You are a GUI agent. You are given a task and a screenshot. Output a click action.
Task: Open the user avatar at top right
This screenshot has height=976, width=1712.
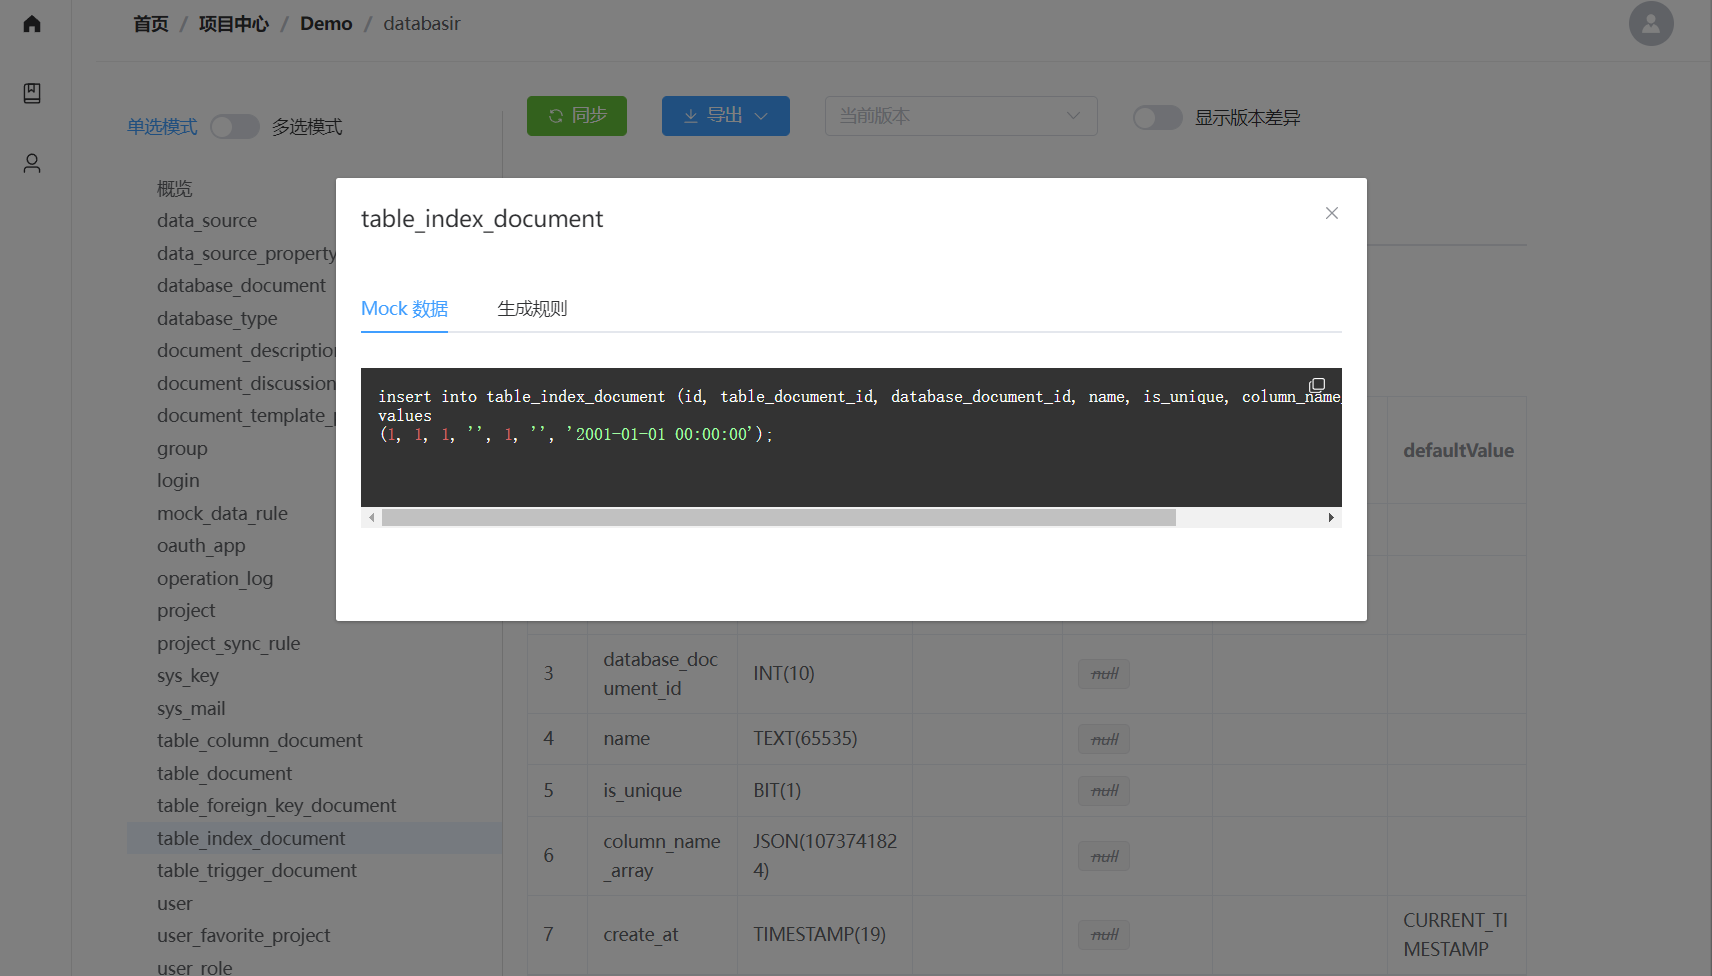(1650, 24)
